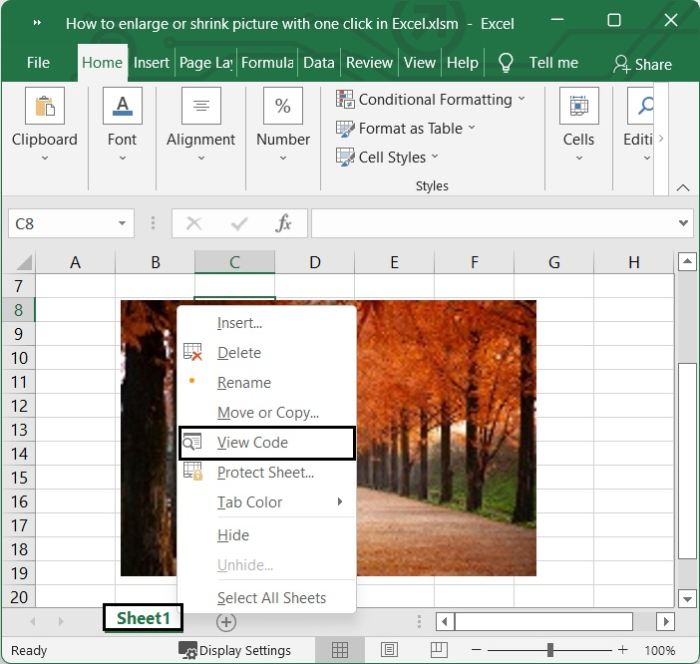Click the Font group icon
The width and height of the screenshot is (700, 664).
tap(122, 106)
